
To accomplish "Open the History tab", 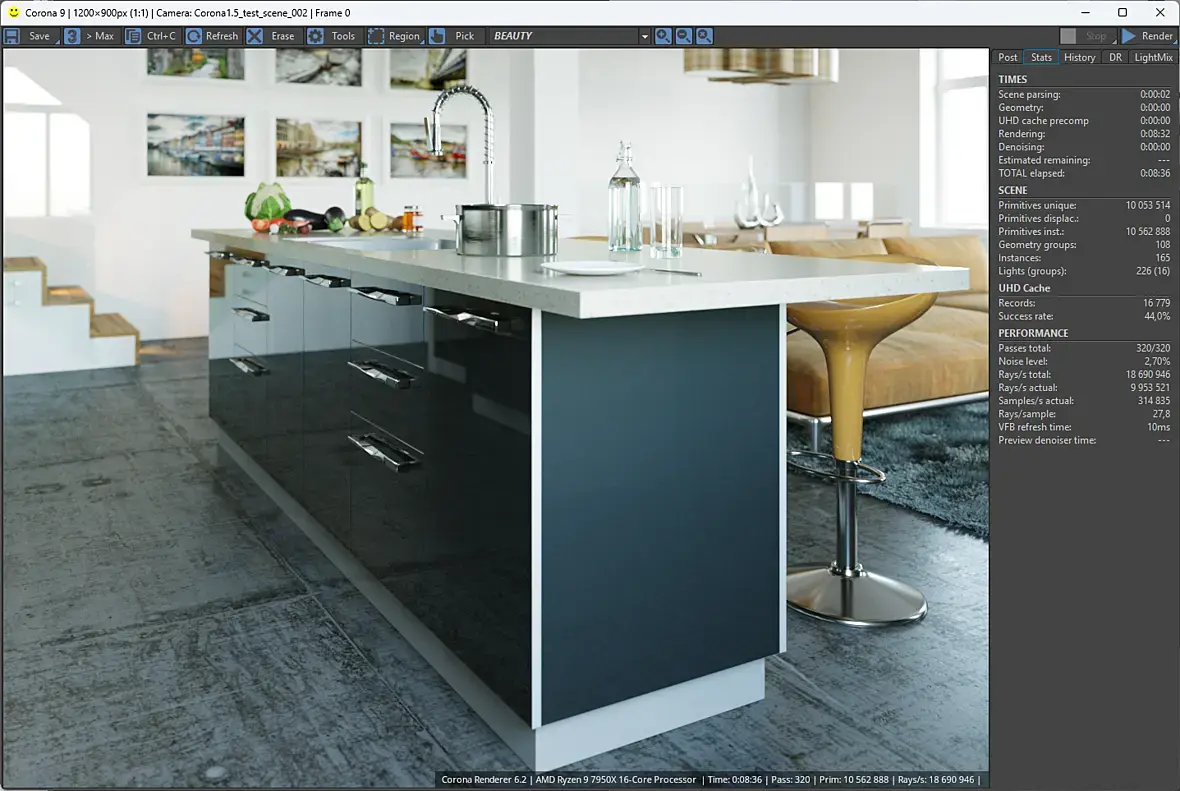I will pyautogui.click(x=1079, y=57).
